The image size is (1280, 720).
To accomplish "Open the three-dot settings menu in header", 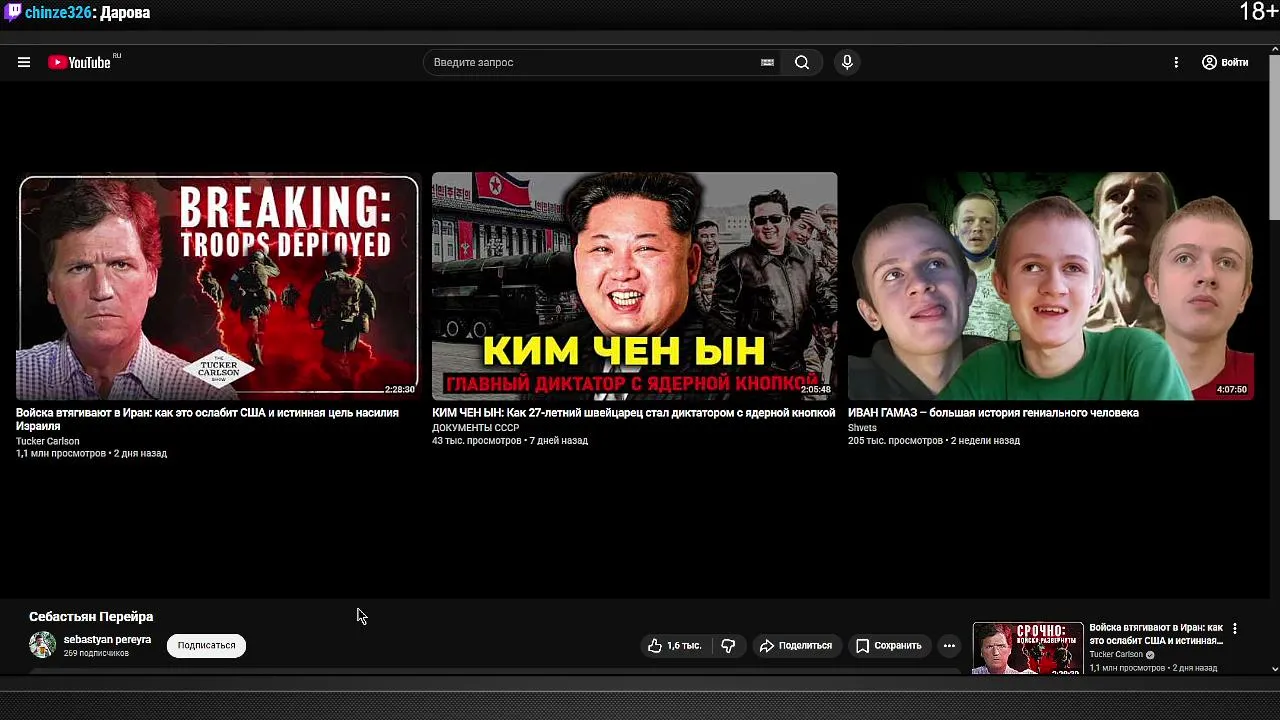I will pyautogui.click(x=1176, y=62).
